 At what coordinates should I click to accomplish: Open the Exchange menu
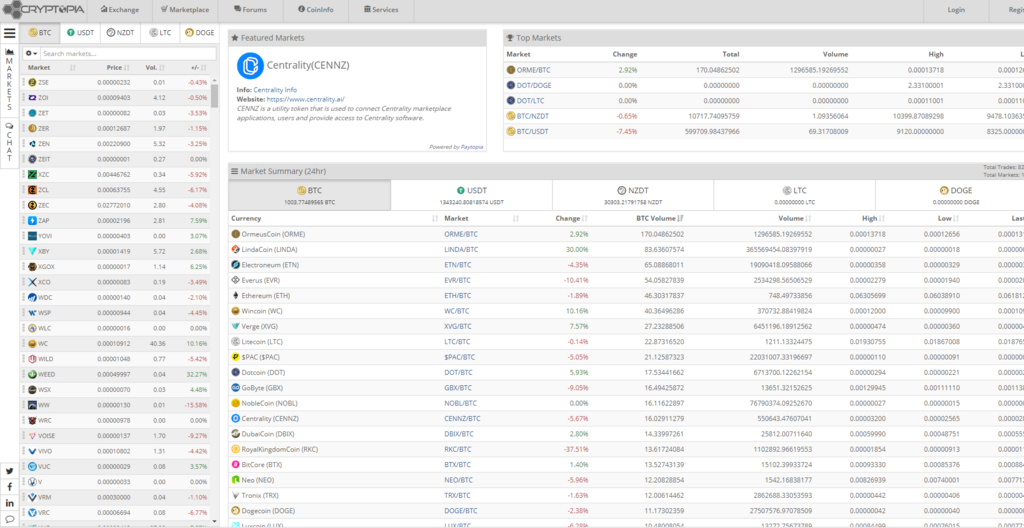(x=121, y=10)
